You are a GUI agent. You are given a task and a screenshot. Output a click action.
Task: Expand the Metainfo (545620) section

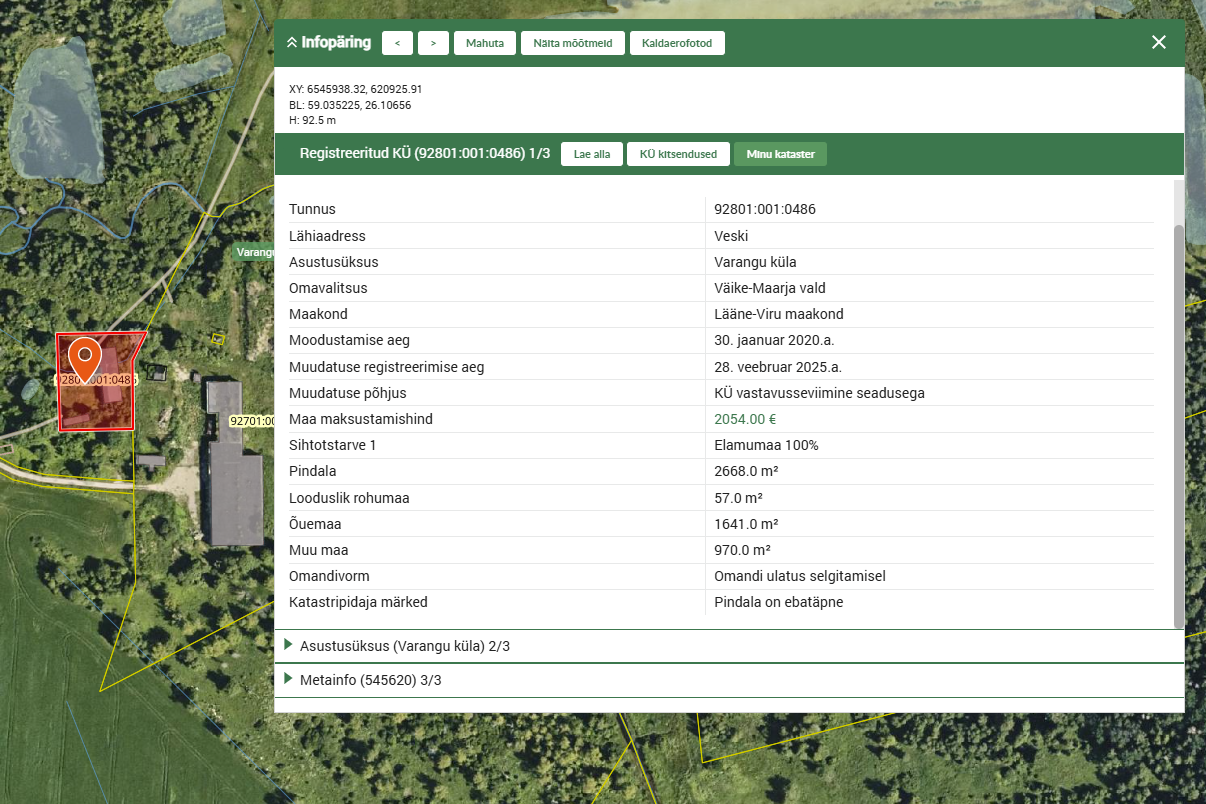coord(370,680)
